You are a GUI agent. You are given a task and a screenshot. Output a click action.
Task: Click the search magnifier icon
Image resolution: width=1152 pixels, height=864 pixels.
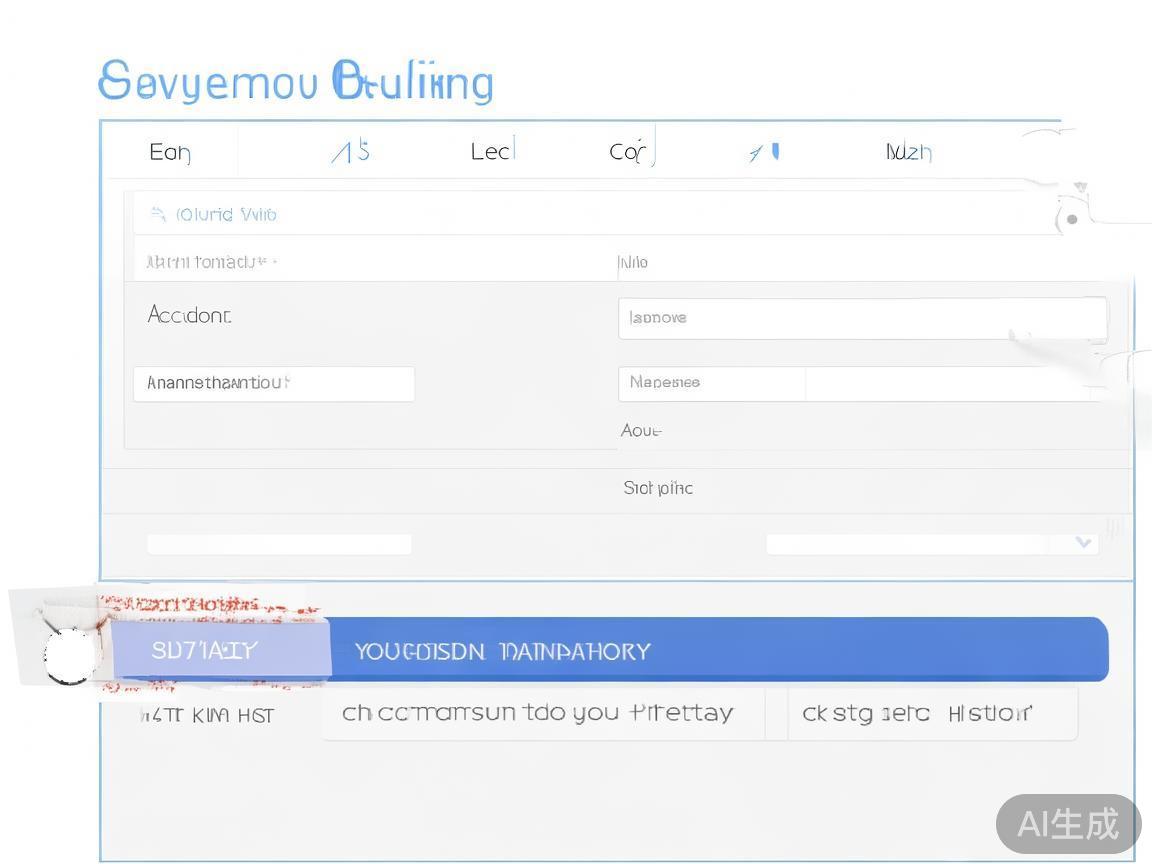158,214
